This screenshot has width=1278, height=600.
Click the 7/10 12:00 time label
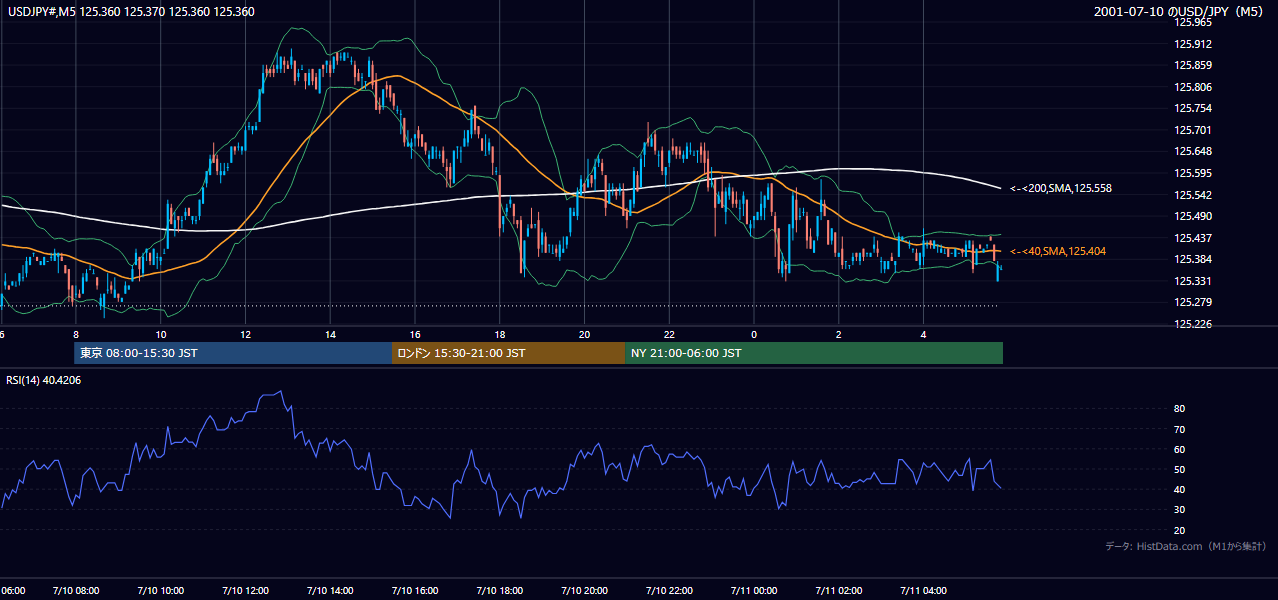coord(245,591)
